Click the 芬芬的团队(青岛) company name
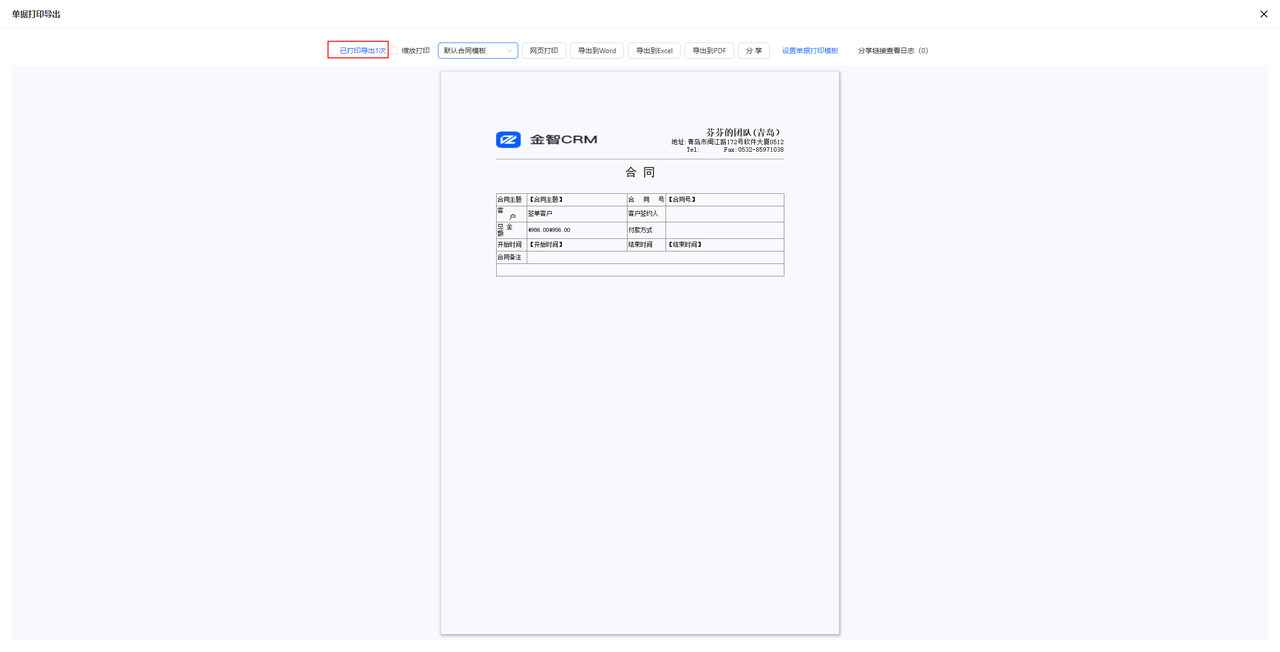This screenshot has height=652, width=1280. (743, 132)
